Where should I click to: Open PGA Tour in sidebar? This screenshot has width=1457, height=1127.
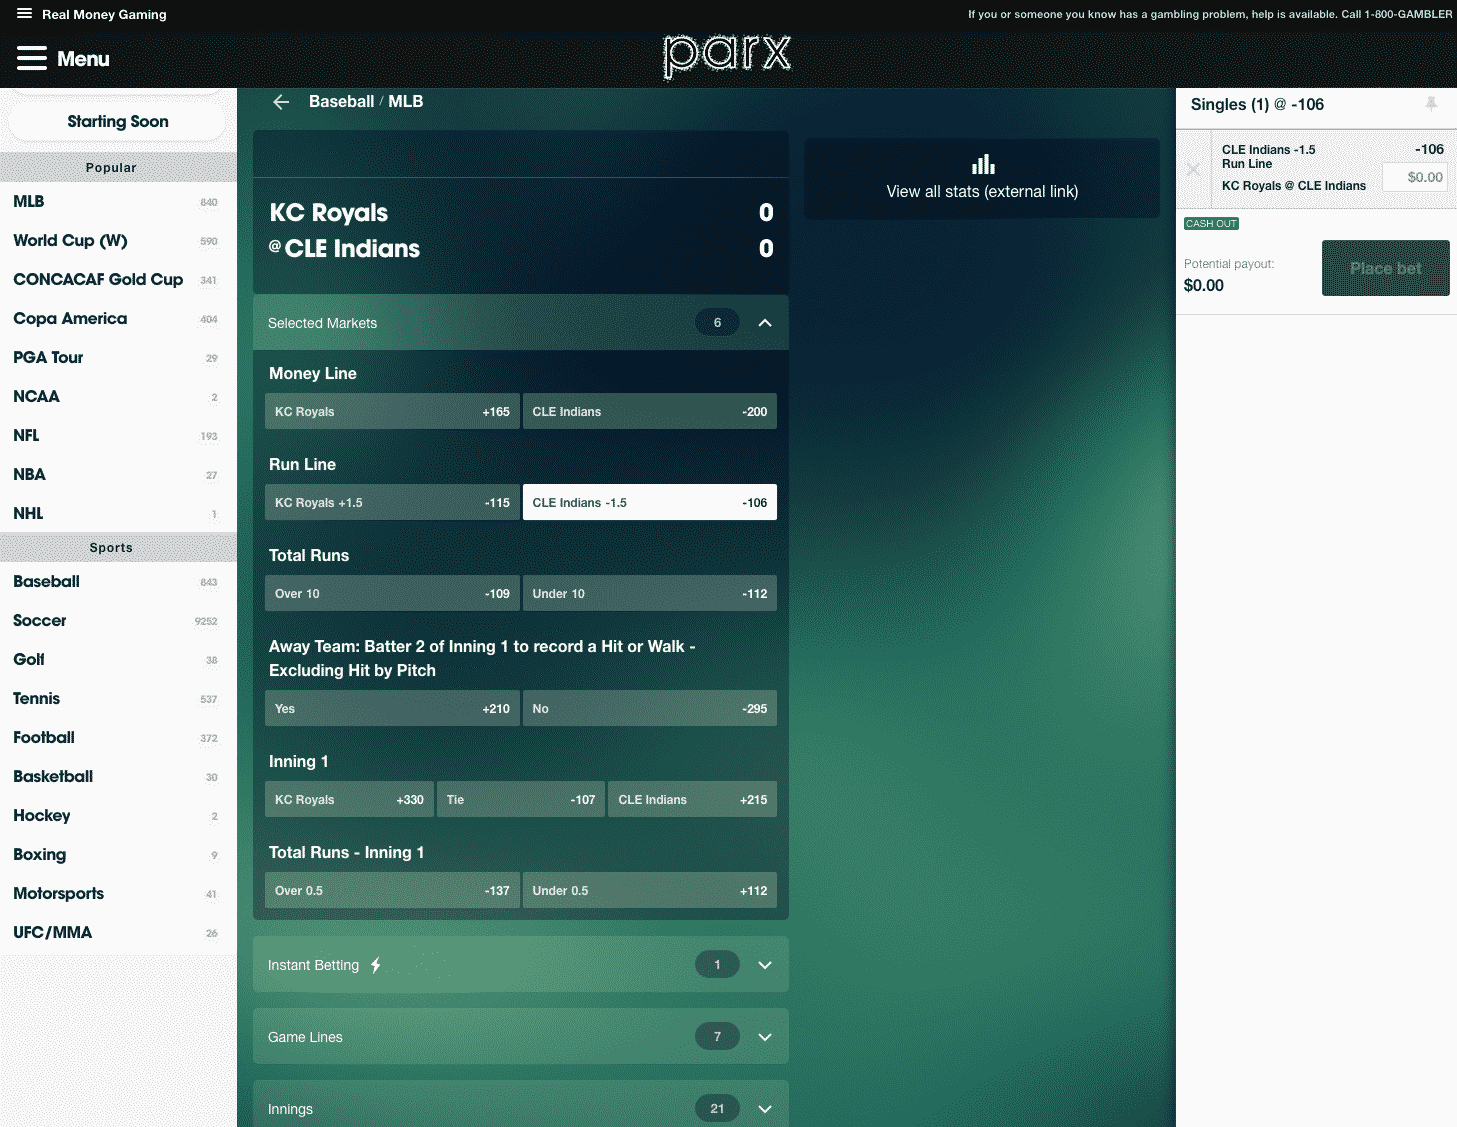[x=118, y=358]
